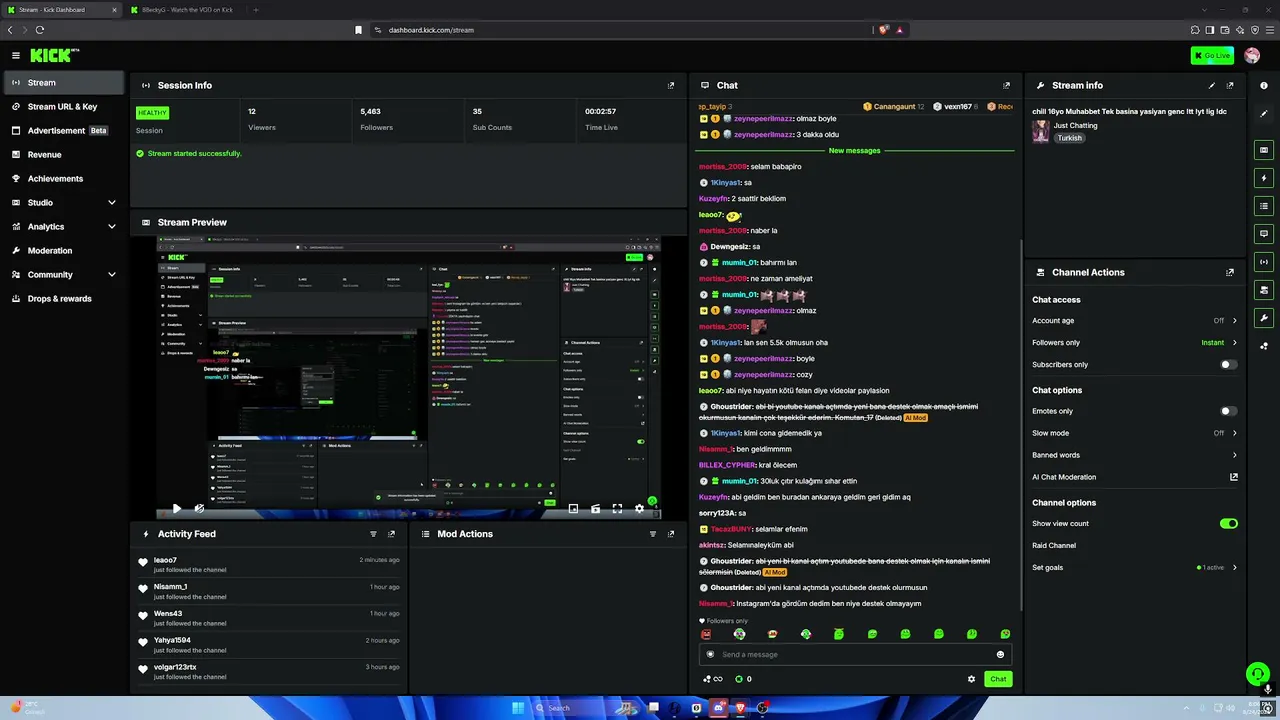This screenshot has width=1280, height=720.
Task: Go to Advertisement Beta page
Action: point(65,131)
